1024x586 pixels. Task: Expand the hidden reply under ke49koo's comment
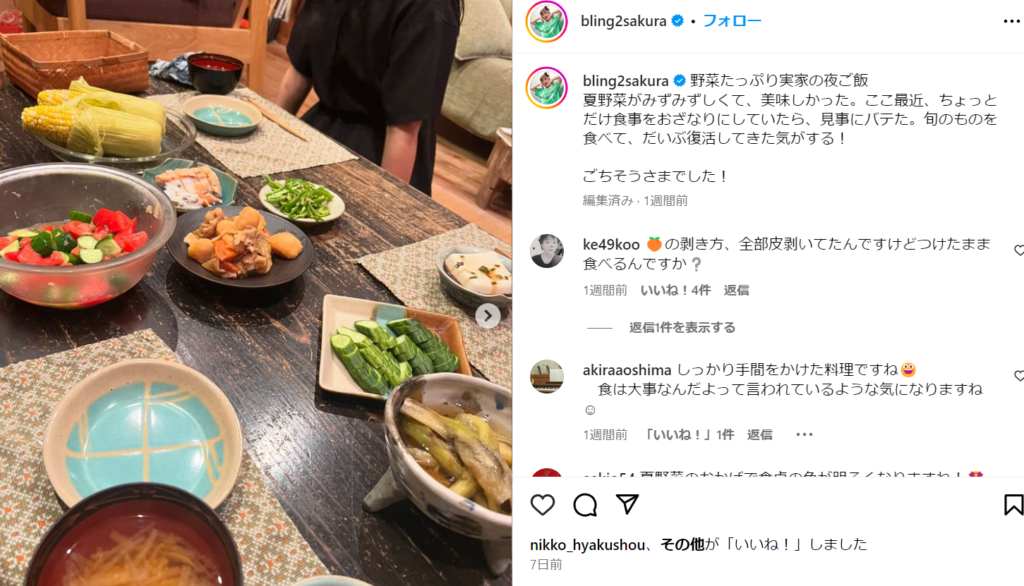tap(682, 327)
